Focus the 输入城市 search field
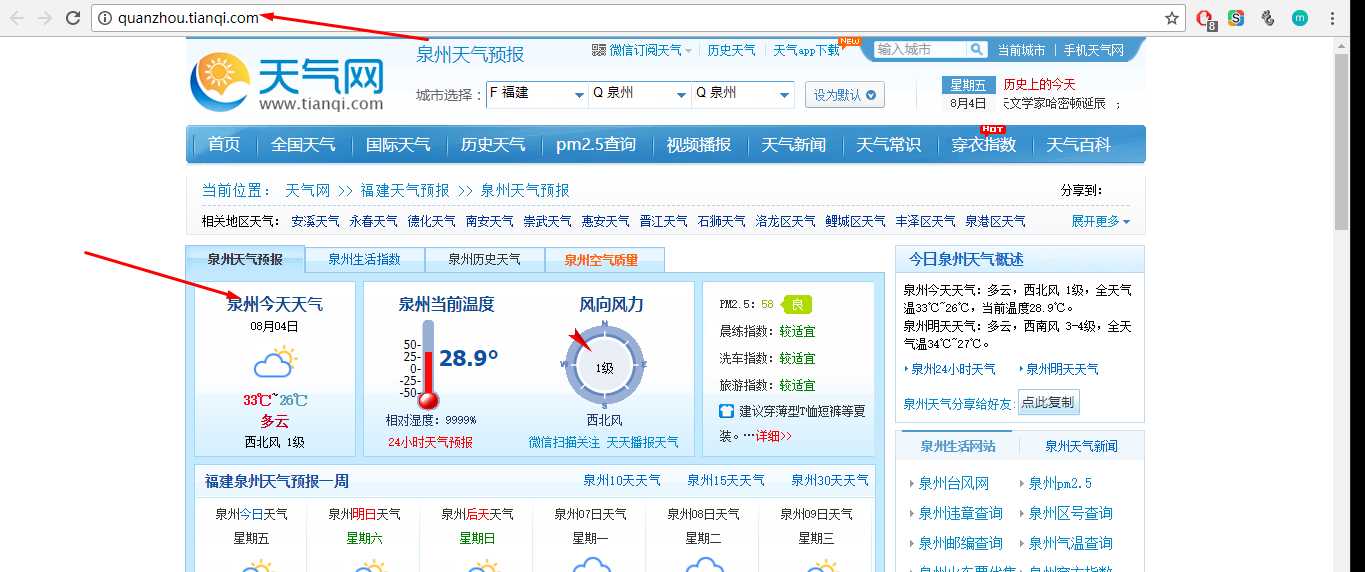 point(920,49)
